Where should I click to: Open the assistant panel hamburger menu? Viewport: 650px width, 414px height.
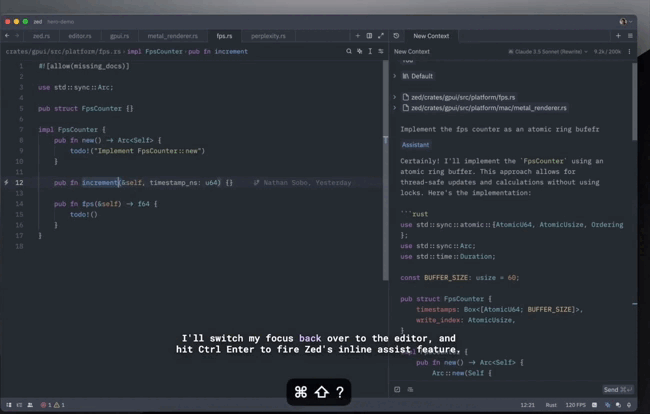pos(631,35)
